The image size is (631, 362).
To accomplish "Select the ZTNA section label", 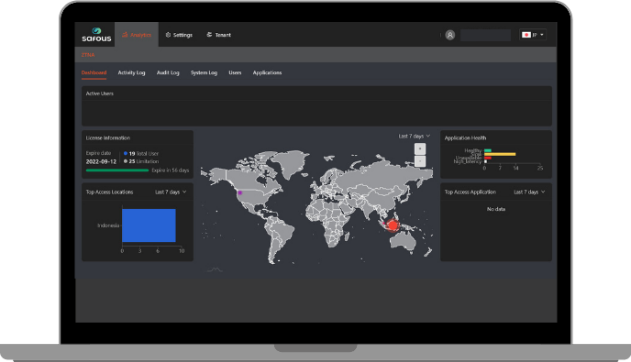I will pos(88,55).
